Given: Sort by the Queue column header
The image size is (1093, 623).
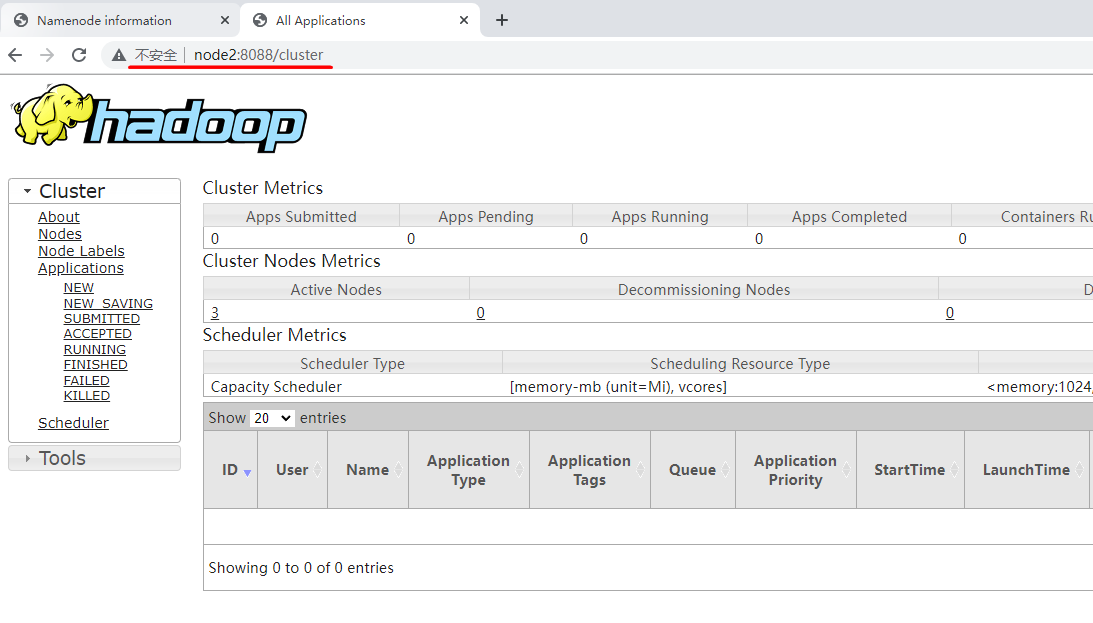Looking at the screenshot, I should pos(692,470).
